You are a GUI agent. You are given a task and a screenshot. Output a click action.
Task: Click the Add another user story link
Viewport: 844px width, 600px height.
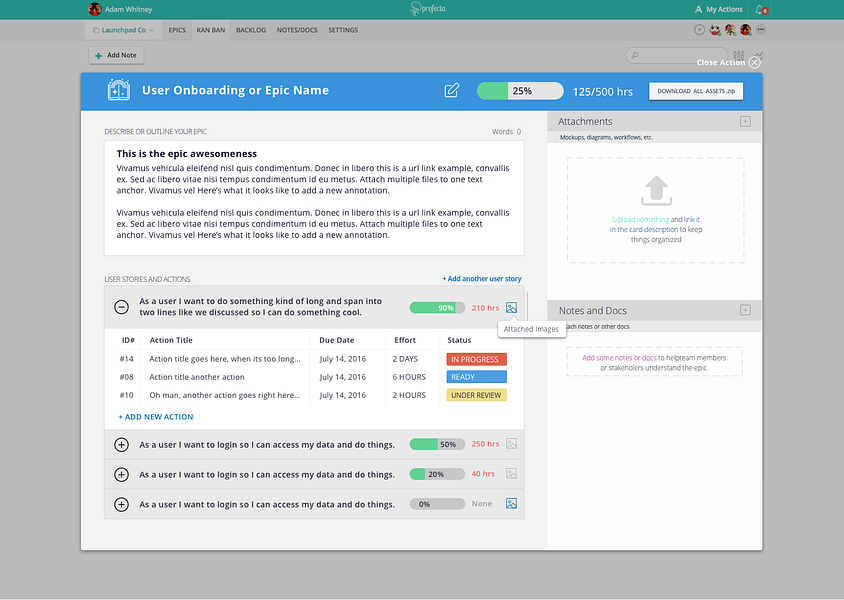(x=482, y=279)
